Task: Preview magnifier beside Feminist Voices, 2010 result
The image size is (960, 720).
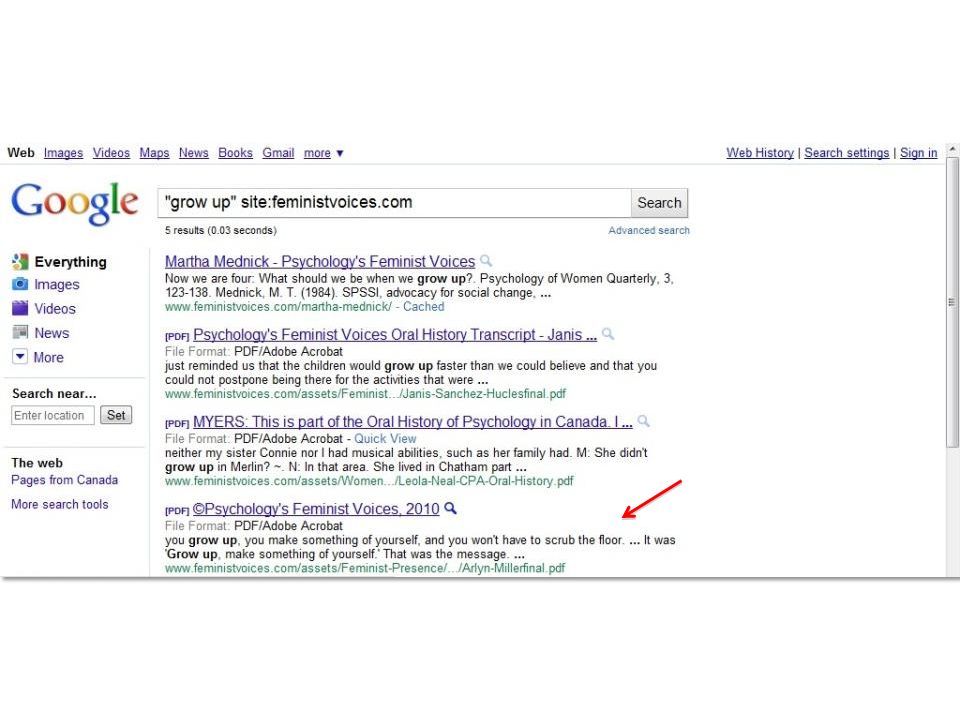Action: coord(450,508)
